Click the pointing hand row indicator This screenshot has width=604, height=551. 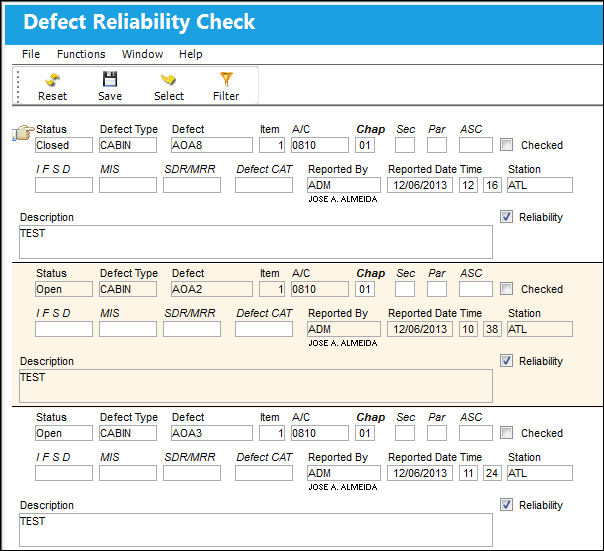23,133
